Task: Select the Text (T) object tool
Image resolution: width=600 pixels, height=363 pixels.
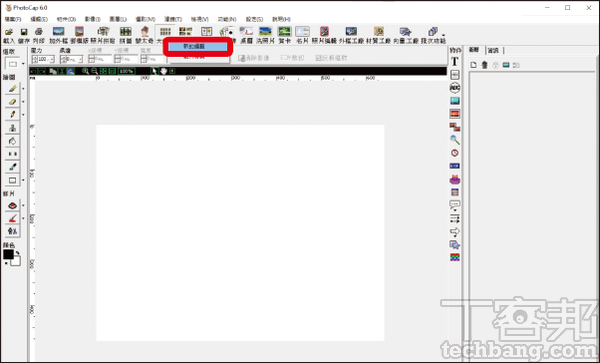Action: click(455, 62)
